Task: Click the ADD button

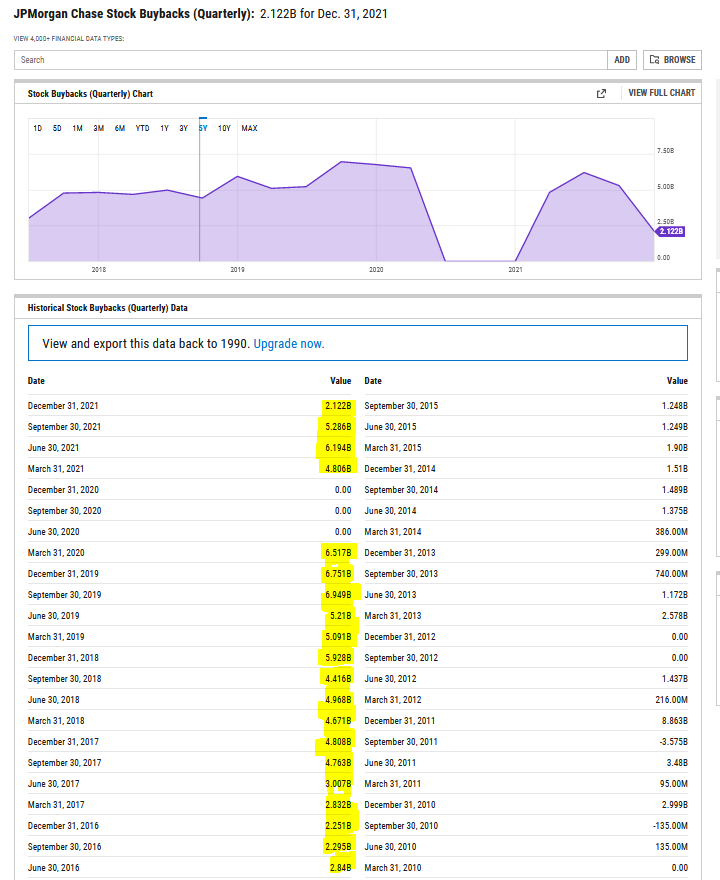Action: pos(622,59)
